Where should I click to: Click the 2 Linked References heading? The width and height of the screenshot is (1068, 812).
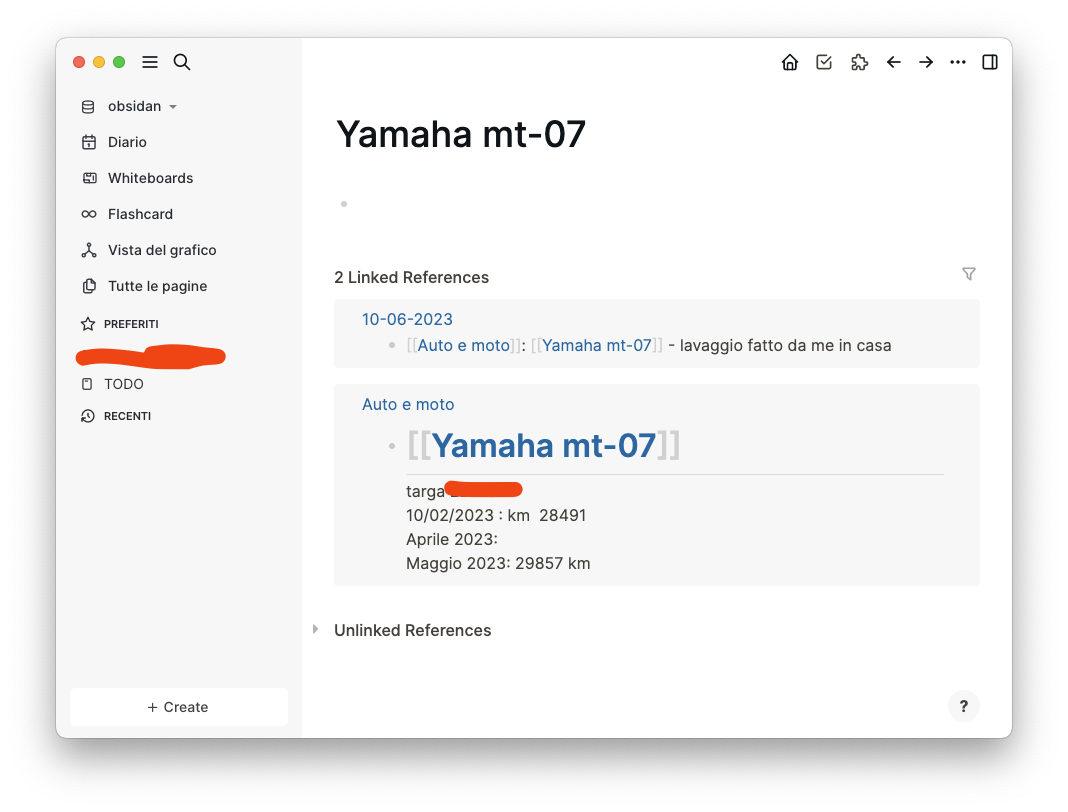point(411,277)
